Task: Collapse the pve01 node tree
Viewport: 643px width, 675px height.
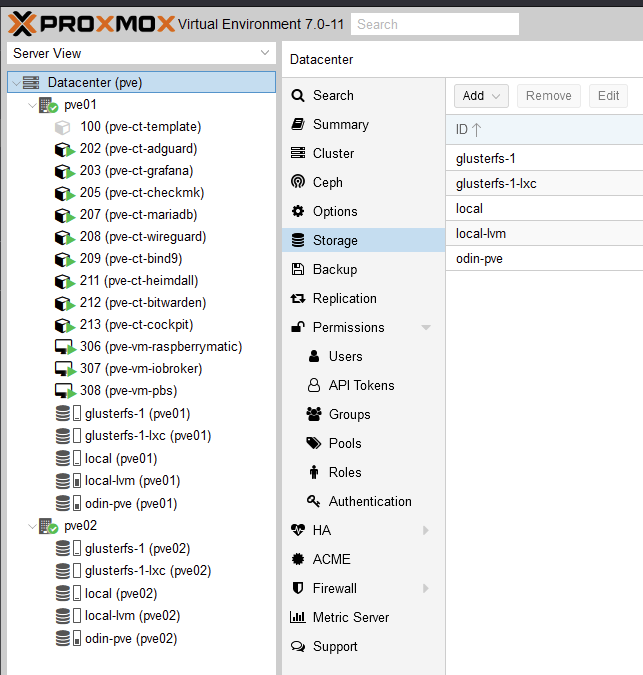Action: (32, 105)
